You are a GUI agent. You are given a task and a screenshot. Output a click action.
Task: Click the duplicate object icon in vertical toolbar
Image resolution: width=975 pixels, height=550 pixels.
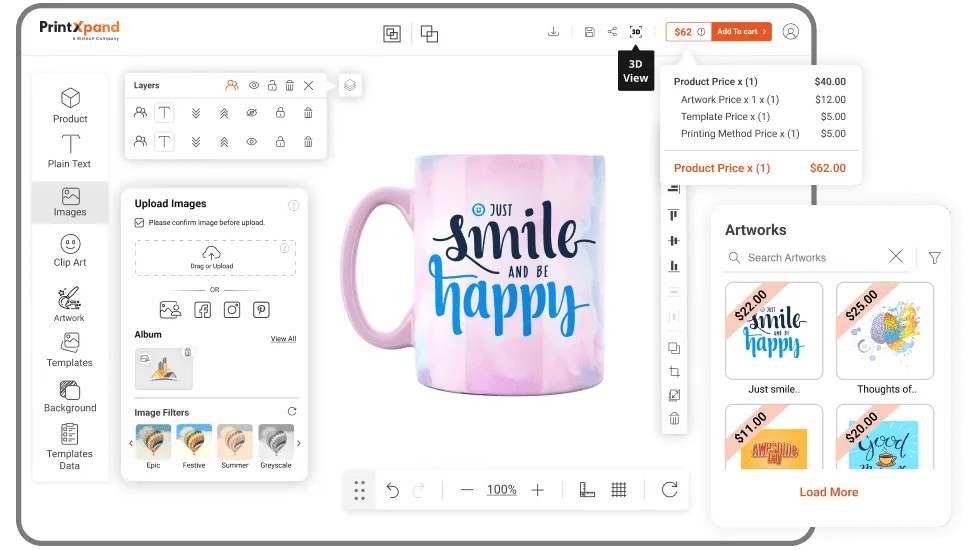point(674,348)
